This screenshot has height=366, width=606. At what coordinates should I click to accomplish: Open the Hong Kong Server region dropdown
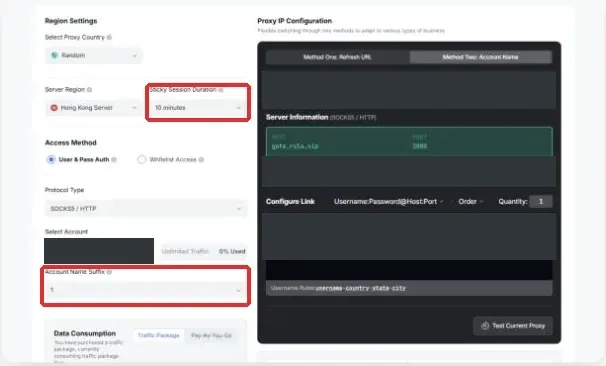(x=93, y=108)
